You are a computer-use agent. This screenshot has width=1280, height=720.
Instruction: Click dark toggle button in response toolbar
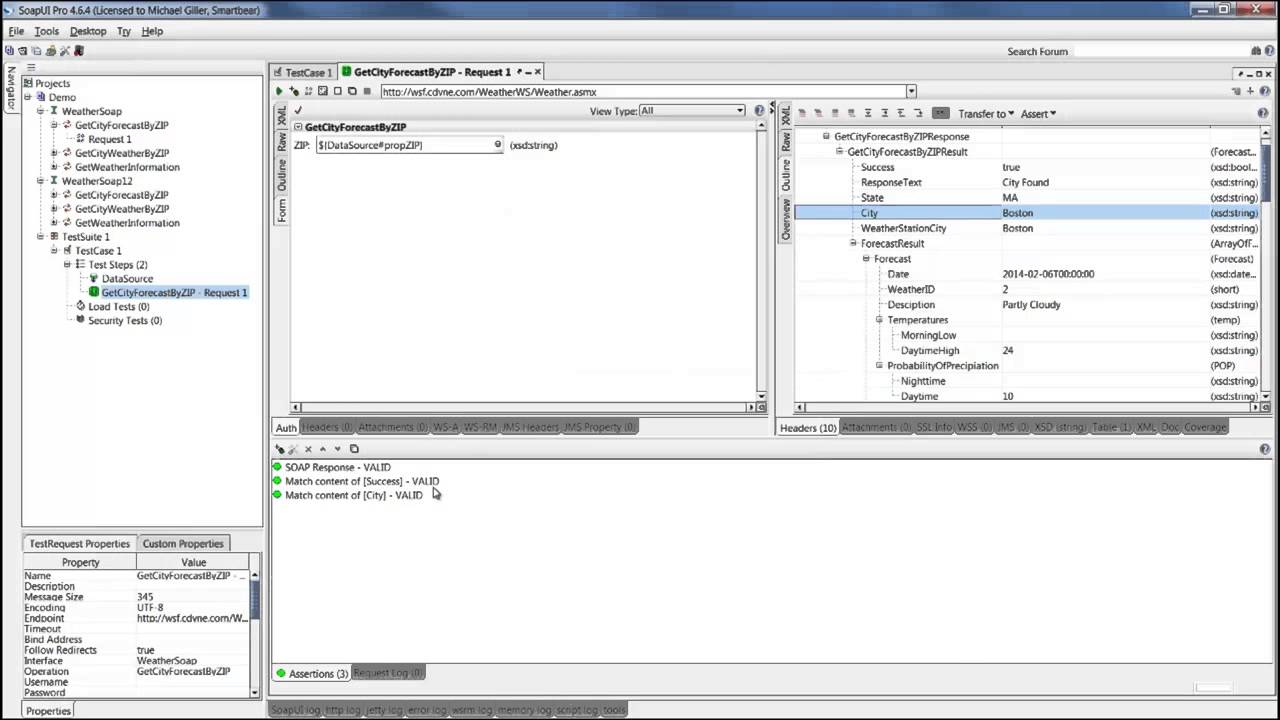[x=940, y=113]
